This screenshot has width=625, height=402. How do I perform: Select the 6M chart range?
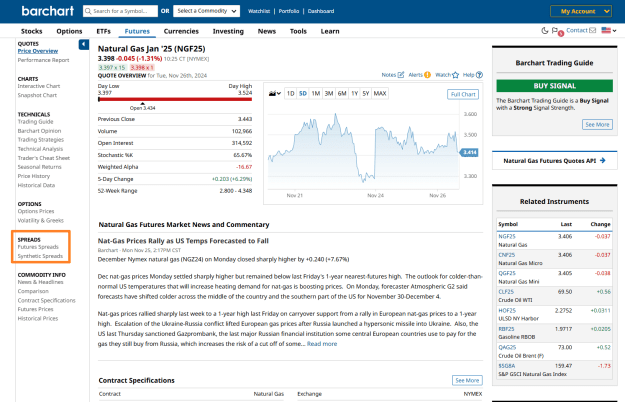click(x=342, y=94)
